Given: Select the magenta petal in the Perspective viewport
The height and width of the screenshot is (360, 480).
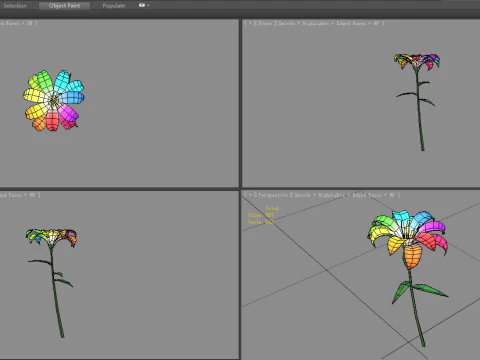Looking at the screenshot, I should click(x=433, y=227).
